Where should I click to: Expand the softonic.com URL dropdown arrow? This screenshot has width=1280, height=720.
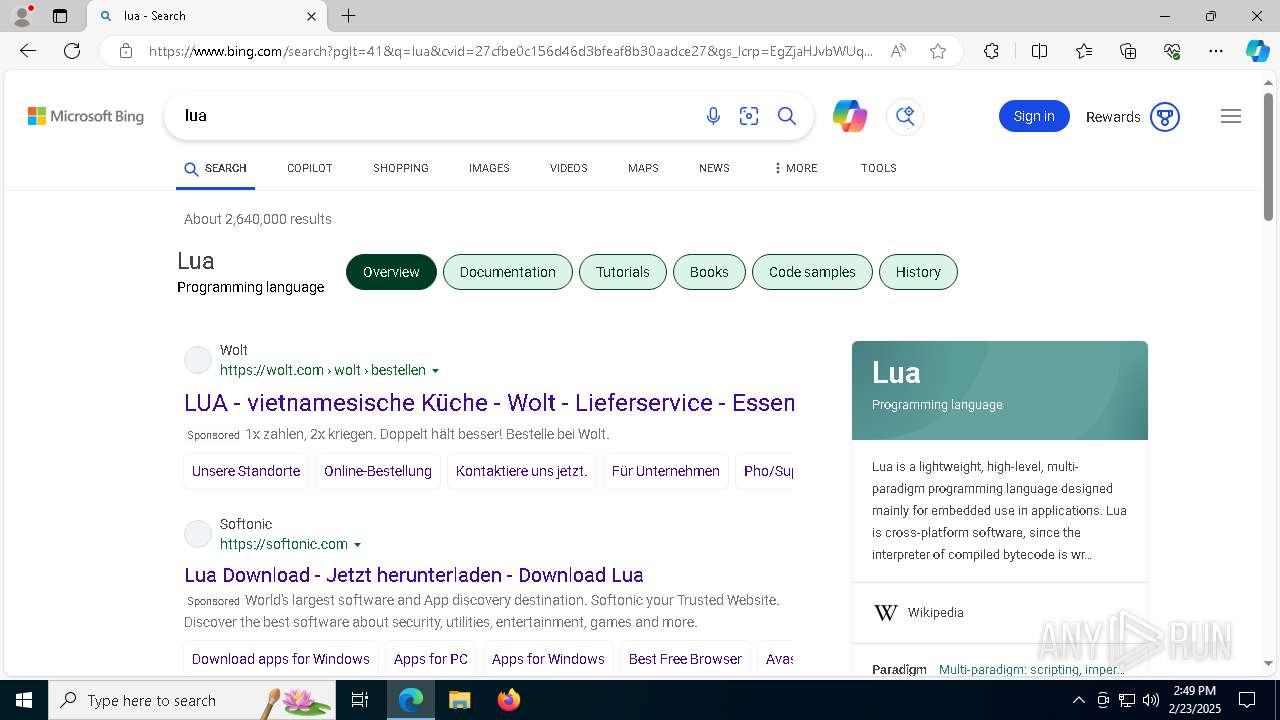[357, 545]
